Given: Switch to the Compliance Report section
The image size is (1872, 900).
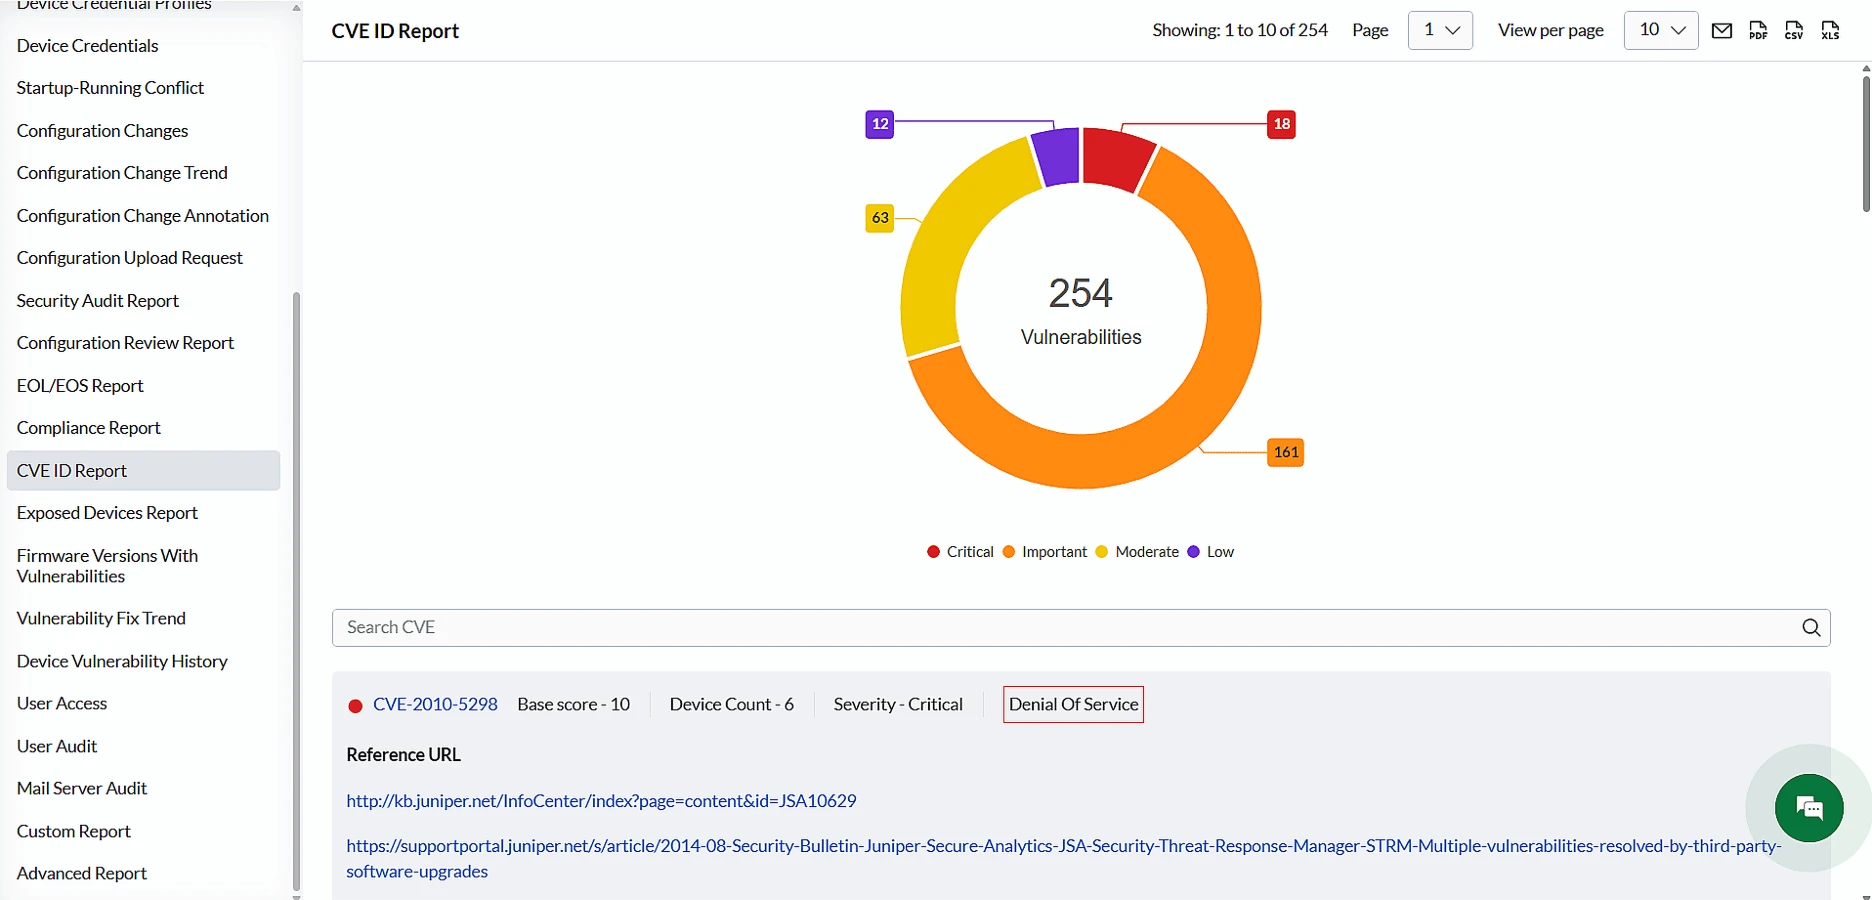Looking at the screenshot, I should pyautogui.click(x=89, y=427).
